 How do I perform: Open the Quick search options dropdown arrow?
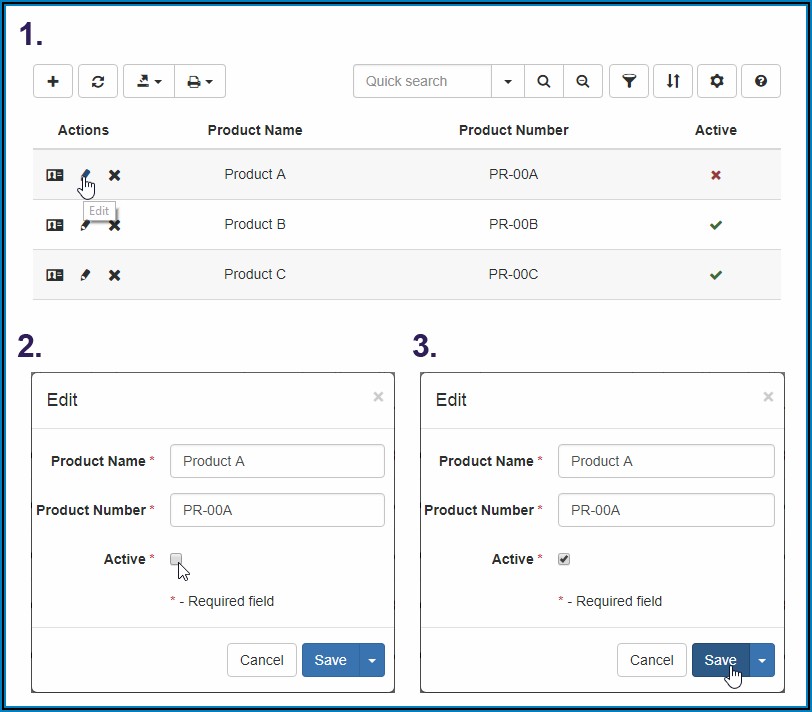508,82
